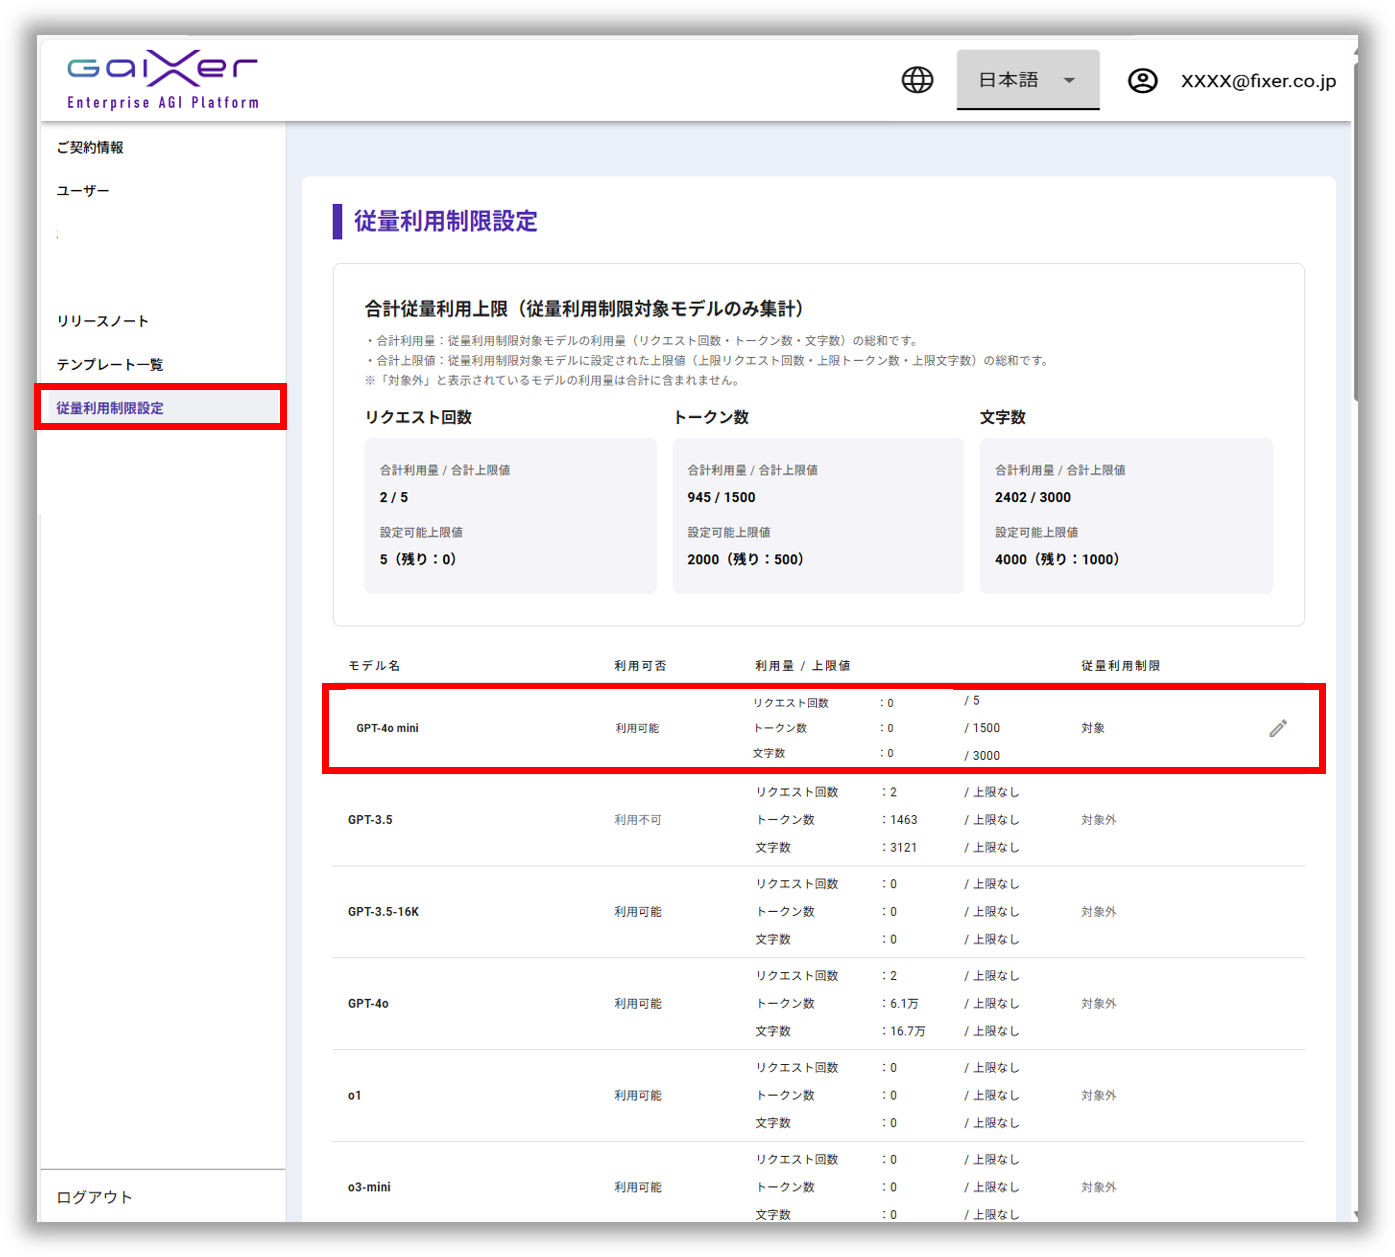Click the pencil edit icon for GPT-4o mini
1395x1257 pixels.
pyautogui.click(x=1278, y=728)
